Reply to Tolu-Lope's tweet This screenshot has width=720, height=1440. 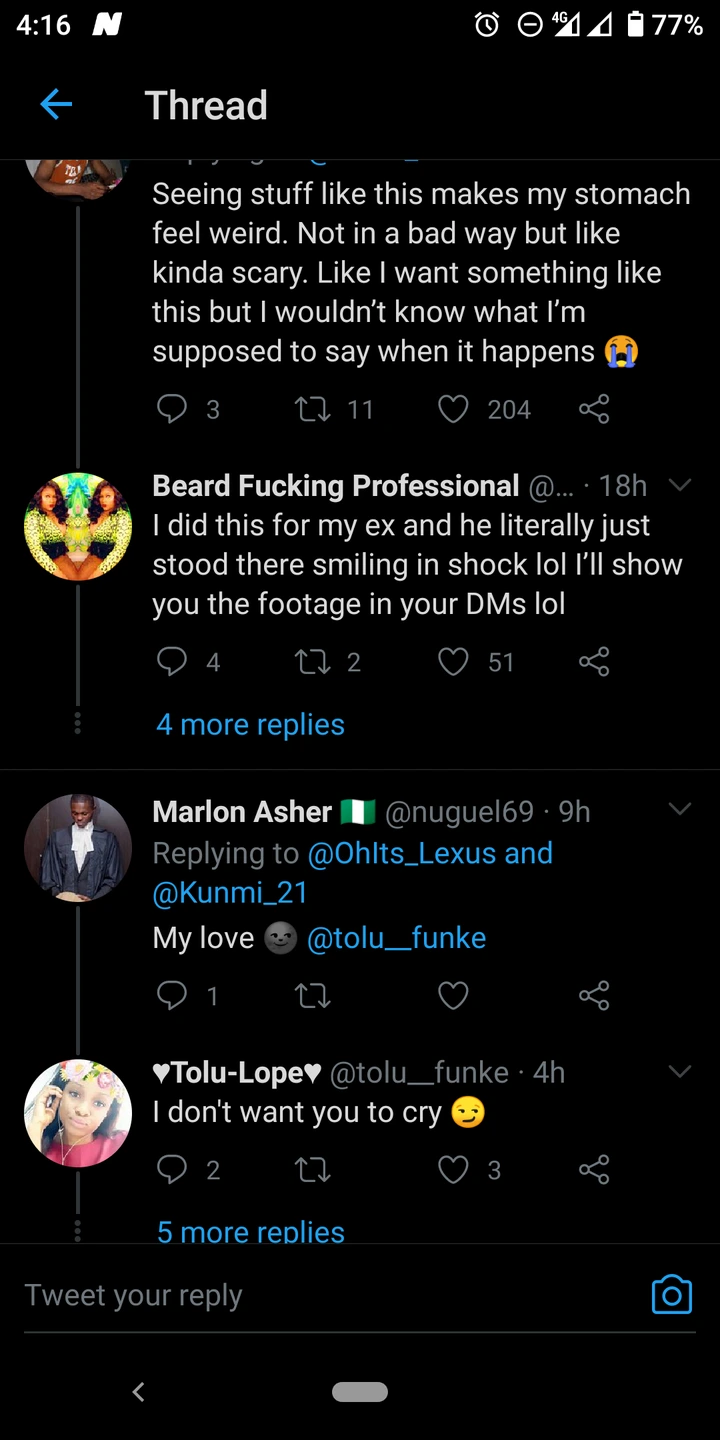pos(173,1170)
